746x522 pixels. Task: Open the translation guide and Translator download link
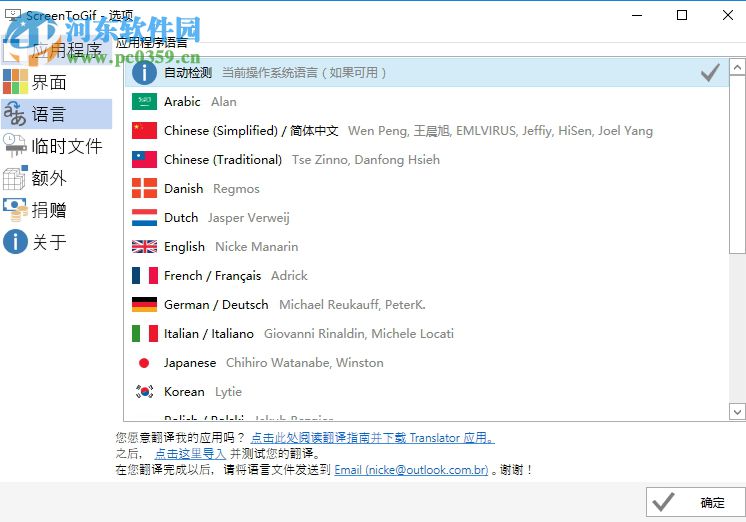[x=373, y=437]
